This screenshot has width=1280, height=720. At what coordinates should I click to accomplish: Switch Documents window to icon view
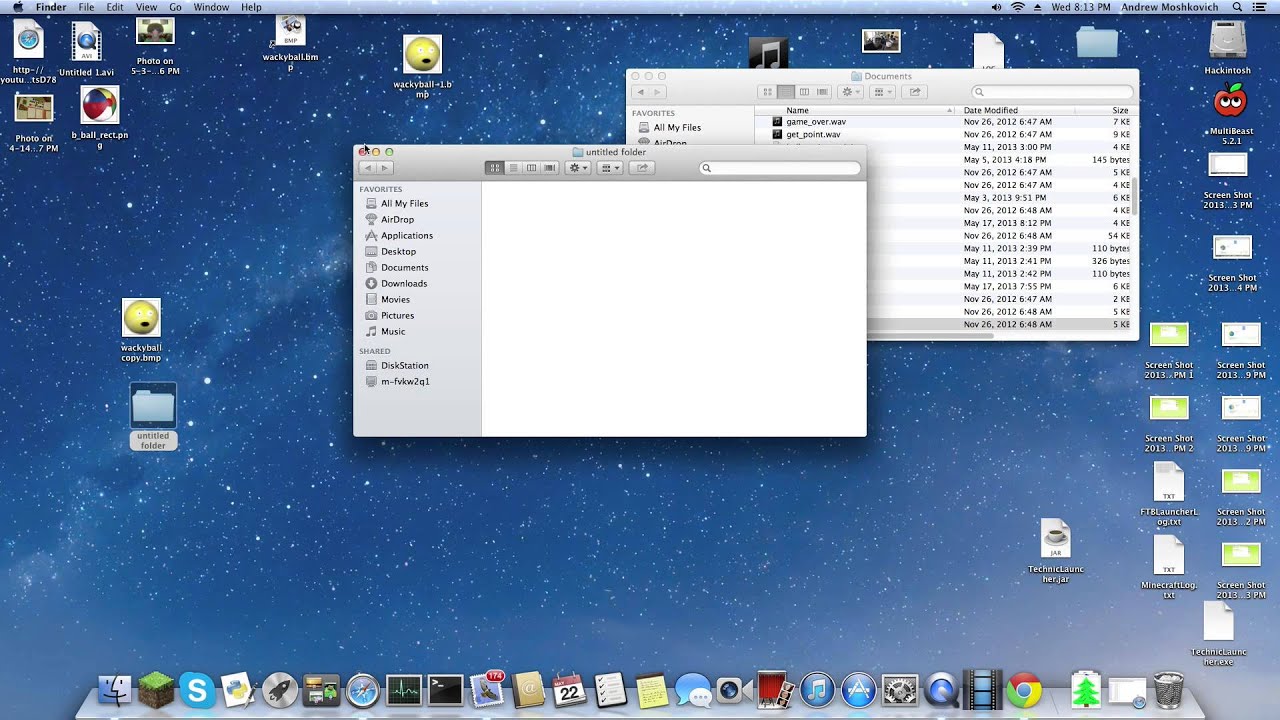pyautogui.click(x=768, y=92)
